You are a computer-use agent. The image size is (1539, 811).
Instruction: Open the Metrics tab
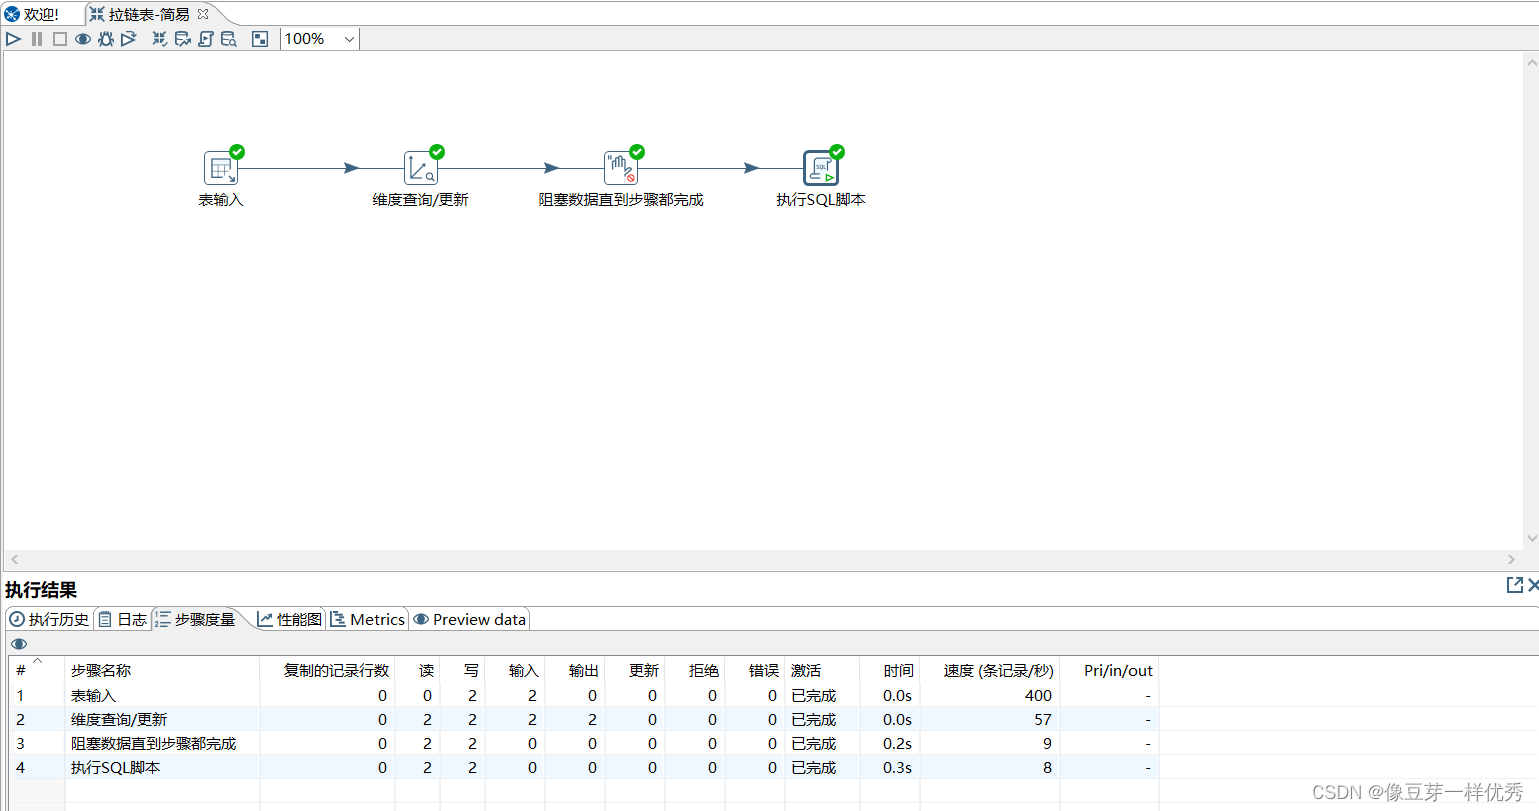click(x=368, y=619)
